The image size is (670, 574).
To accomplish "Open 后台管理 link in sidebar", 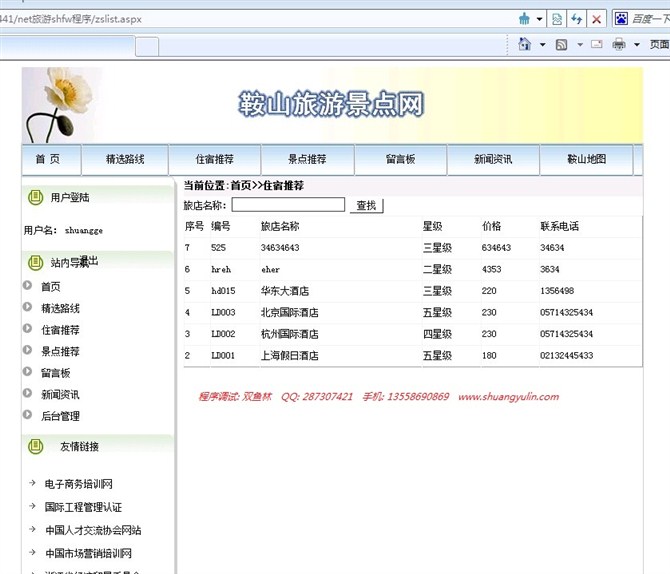I will [x=60, y=416].
